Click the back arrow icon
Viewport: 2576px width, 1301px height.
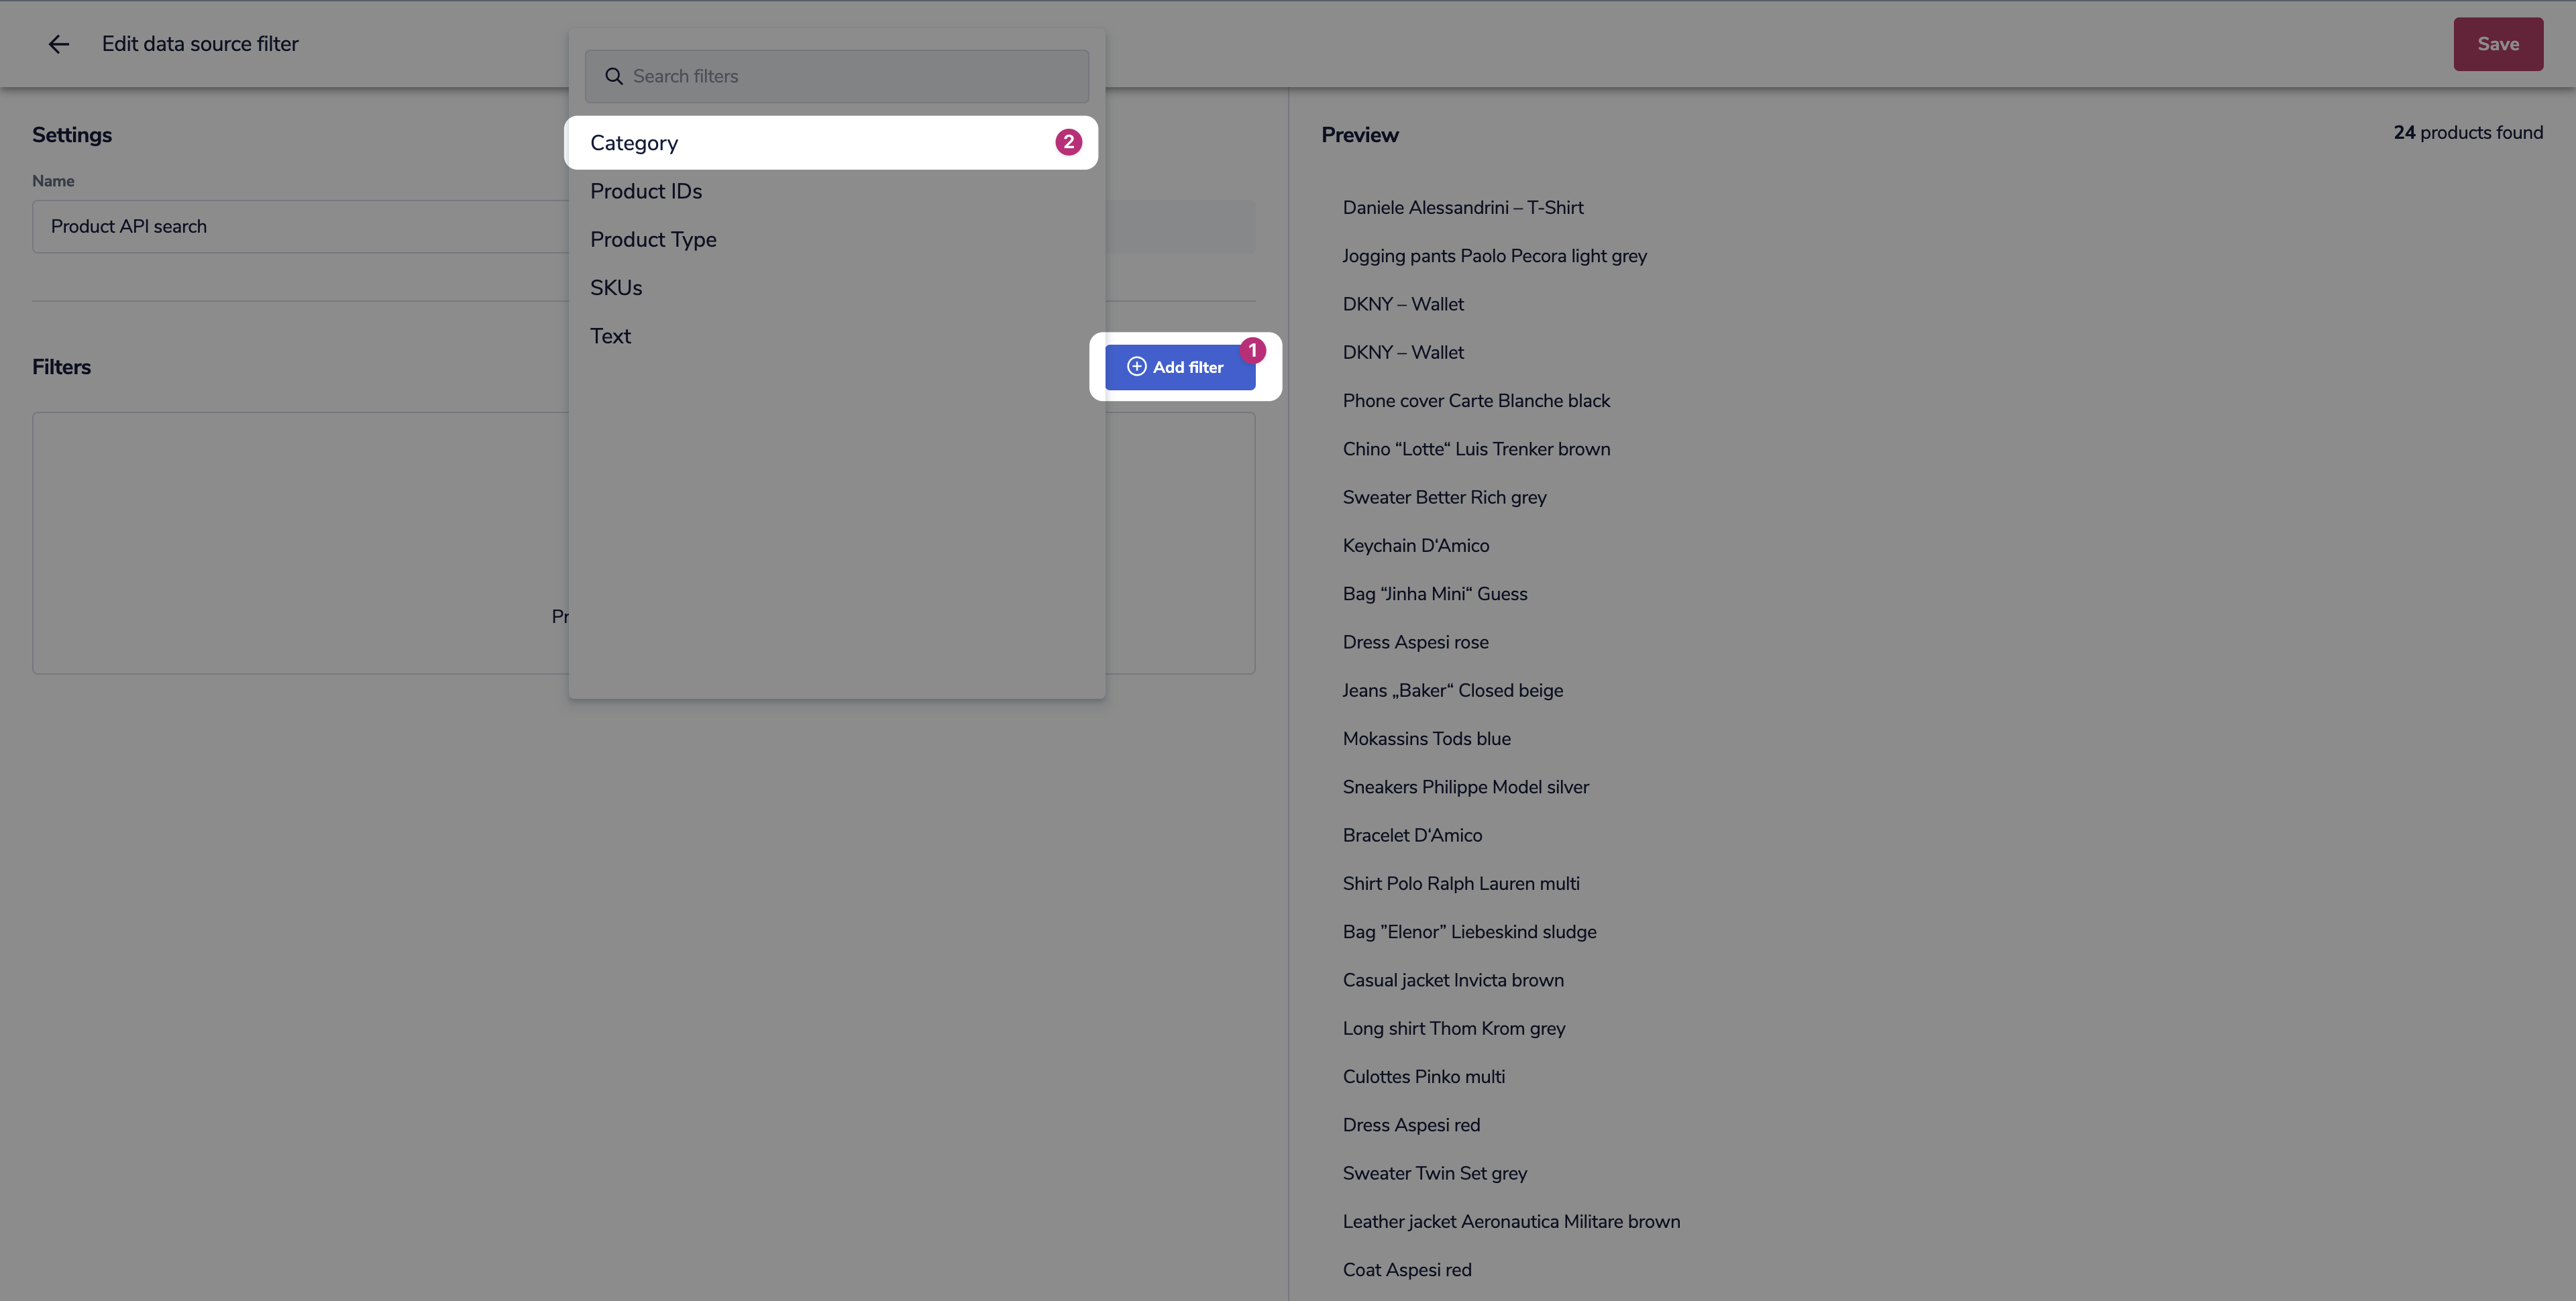pyautogui.click(x=59, y=44)
